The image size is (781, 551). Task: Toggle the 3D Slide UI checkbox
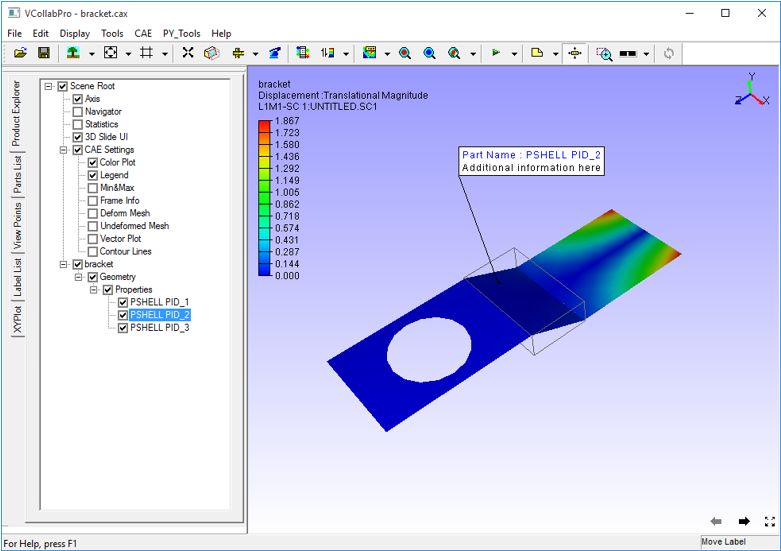pyautogui.click(x=78, y=137)
